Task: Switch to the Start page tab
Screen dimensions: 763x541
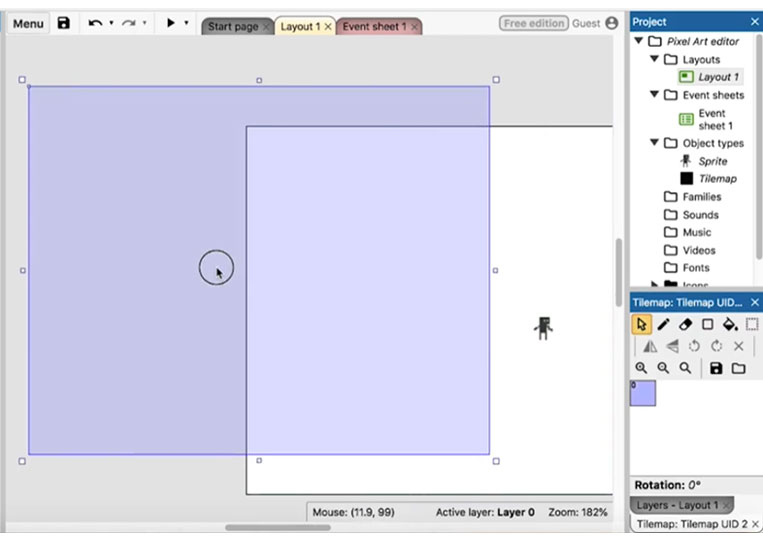Action: [x=233, y=26]
